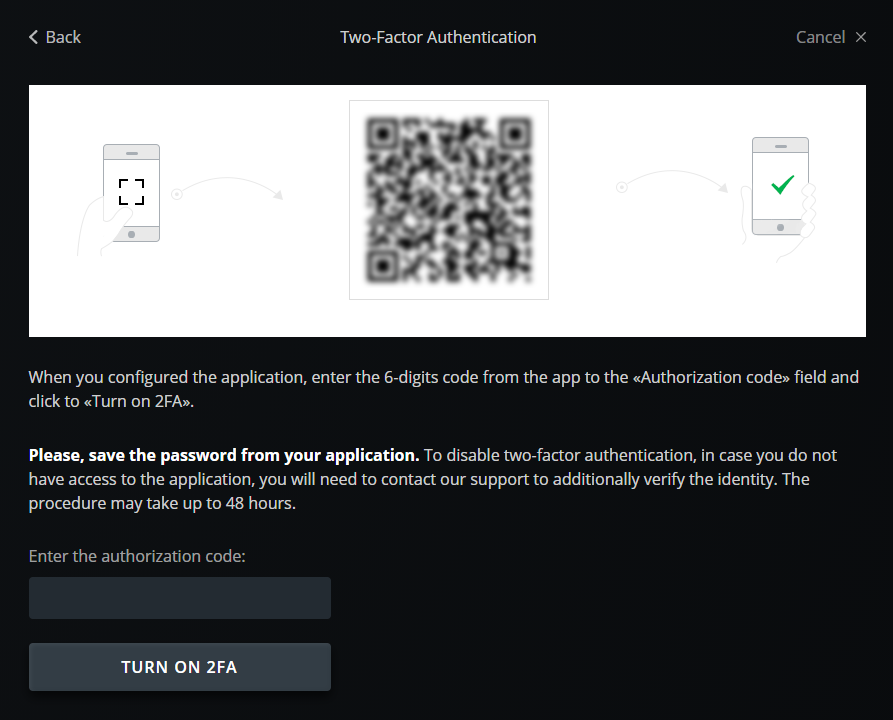
Task: Click the X icon beside Cancel
Action: tap(861, 37)
